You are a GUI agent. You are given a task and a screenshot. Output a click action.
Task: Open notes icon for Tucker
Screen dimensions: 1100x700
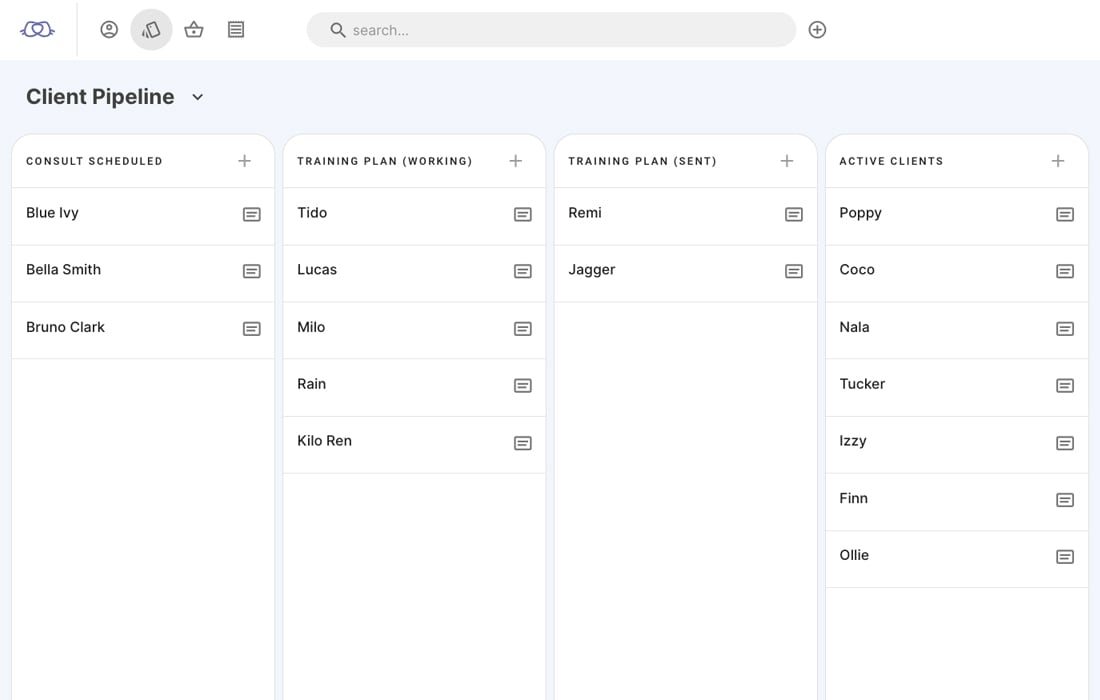(x=1065, y=385)
